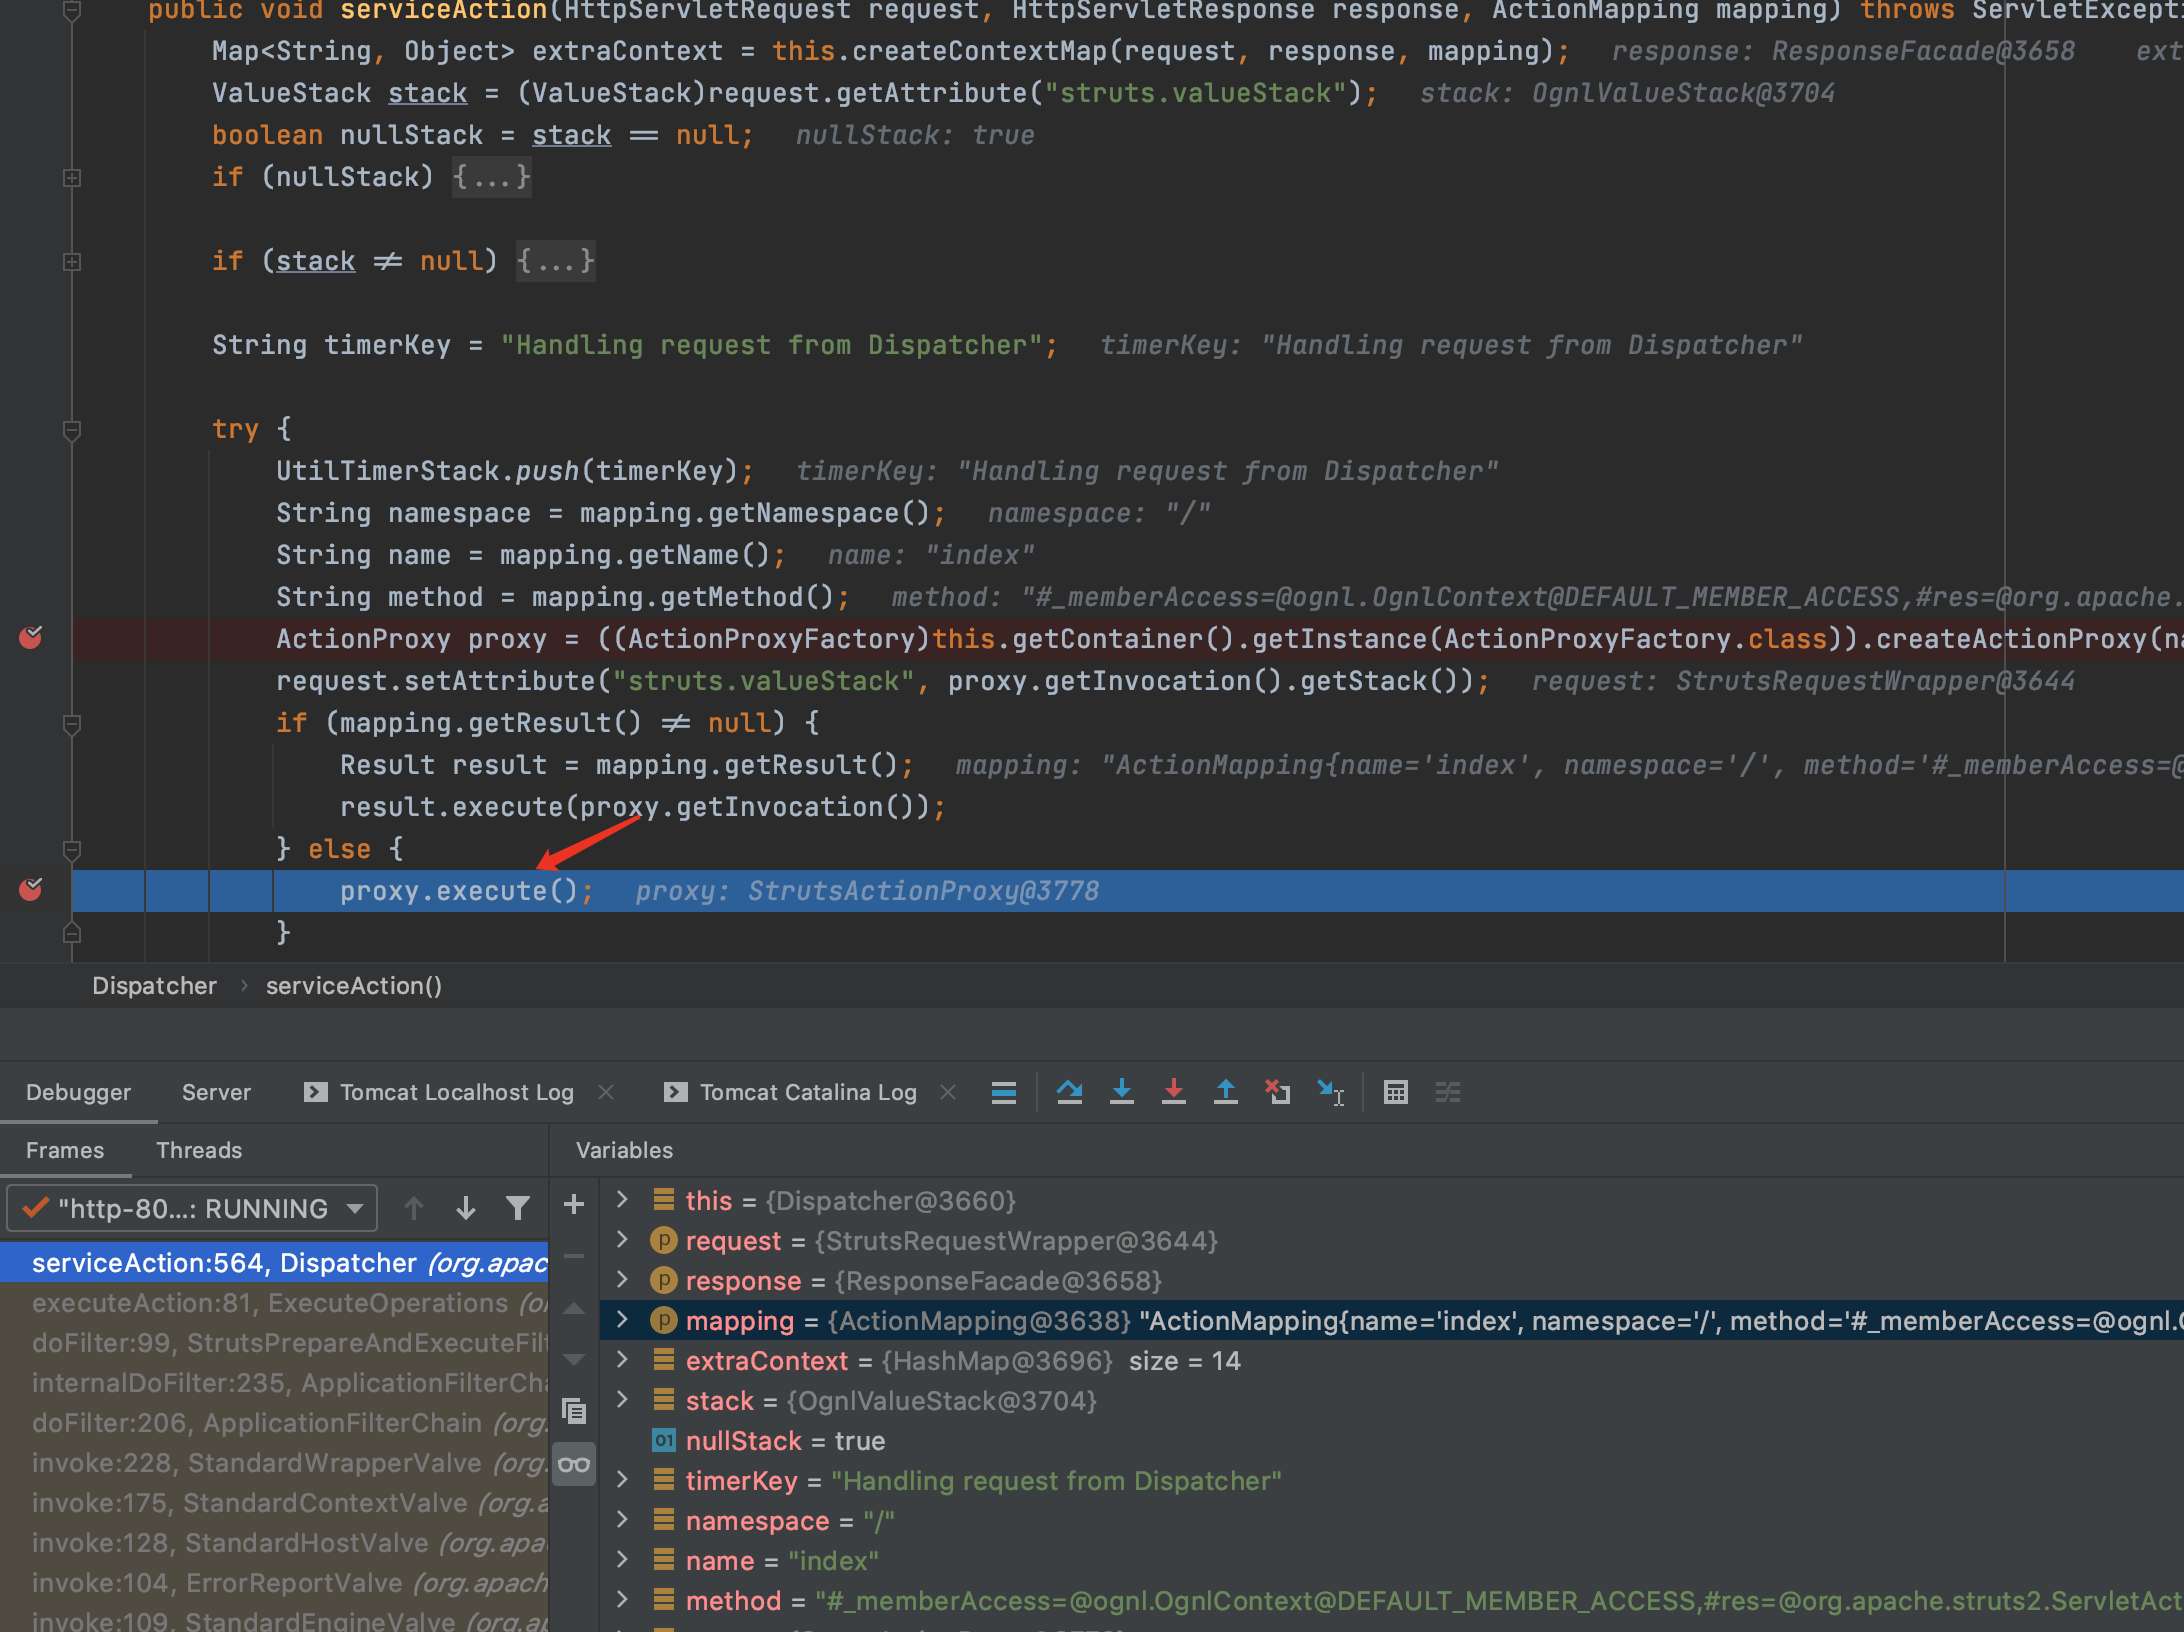Expand the 'this' variable node
Viewport: 2184px width, 1632px height.
tap(622, 1199)
